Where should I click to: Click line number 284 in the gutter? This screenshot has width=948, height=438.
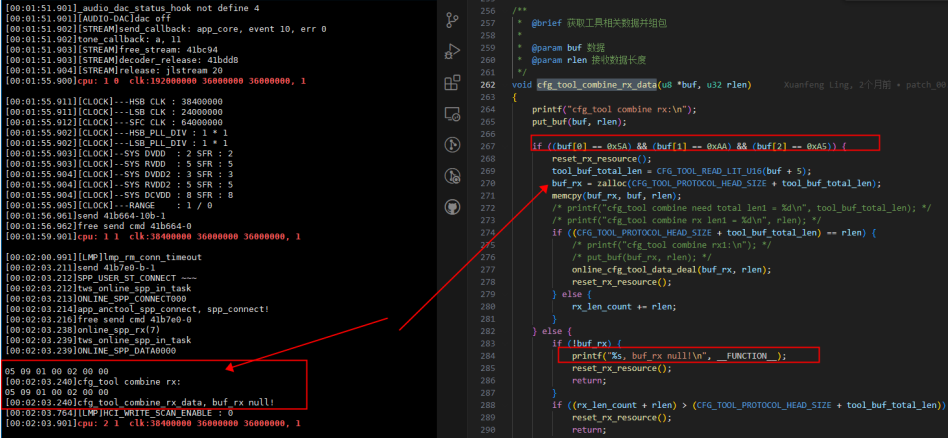pyautogui.click(x=487, y=356)
